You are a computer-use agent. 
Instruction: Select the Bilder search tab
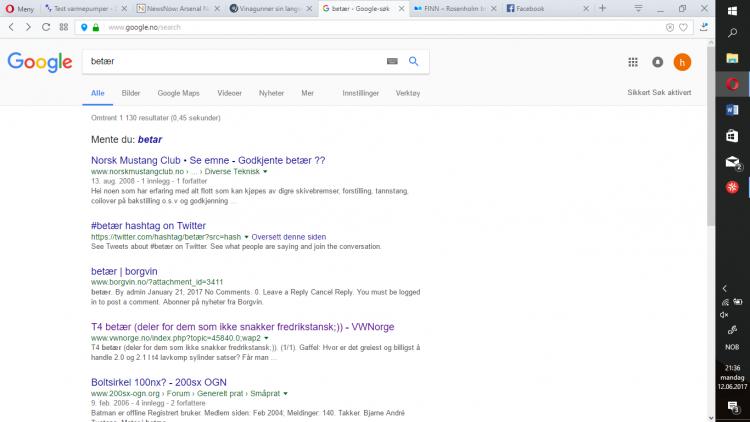(x=131, y=93)
